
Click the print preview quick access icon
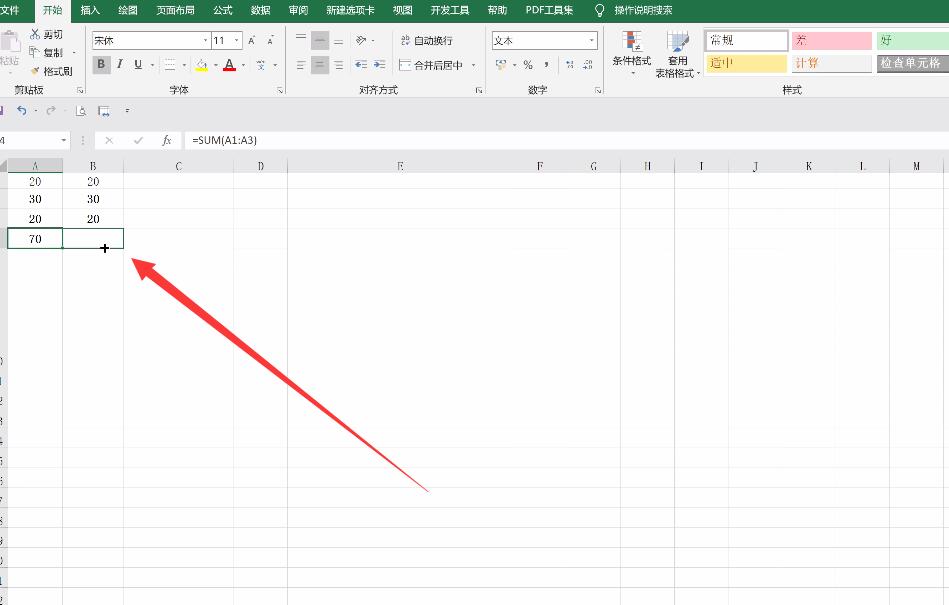[80, 111]
